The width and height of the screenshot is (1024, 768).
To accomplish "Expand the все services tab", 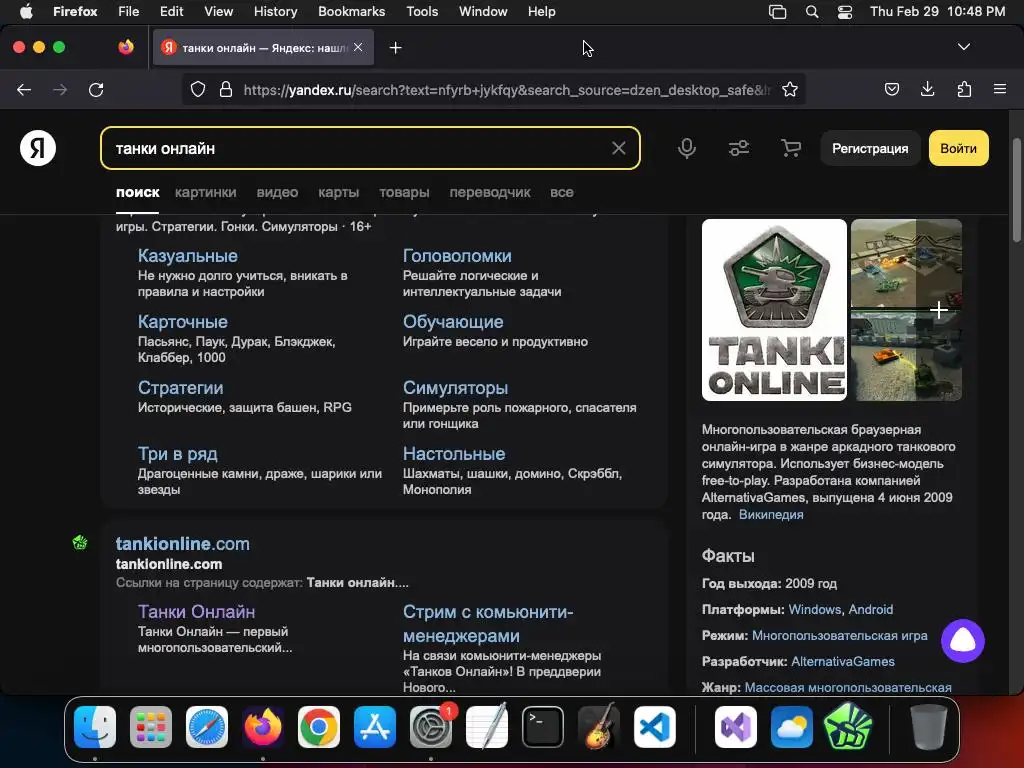I will coord(562,192).
